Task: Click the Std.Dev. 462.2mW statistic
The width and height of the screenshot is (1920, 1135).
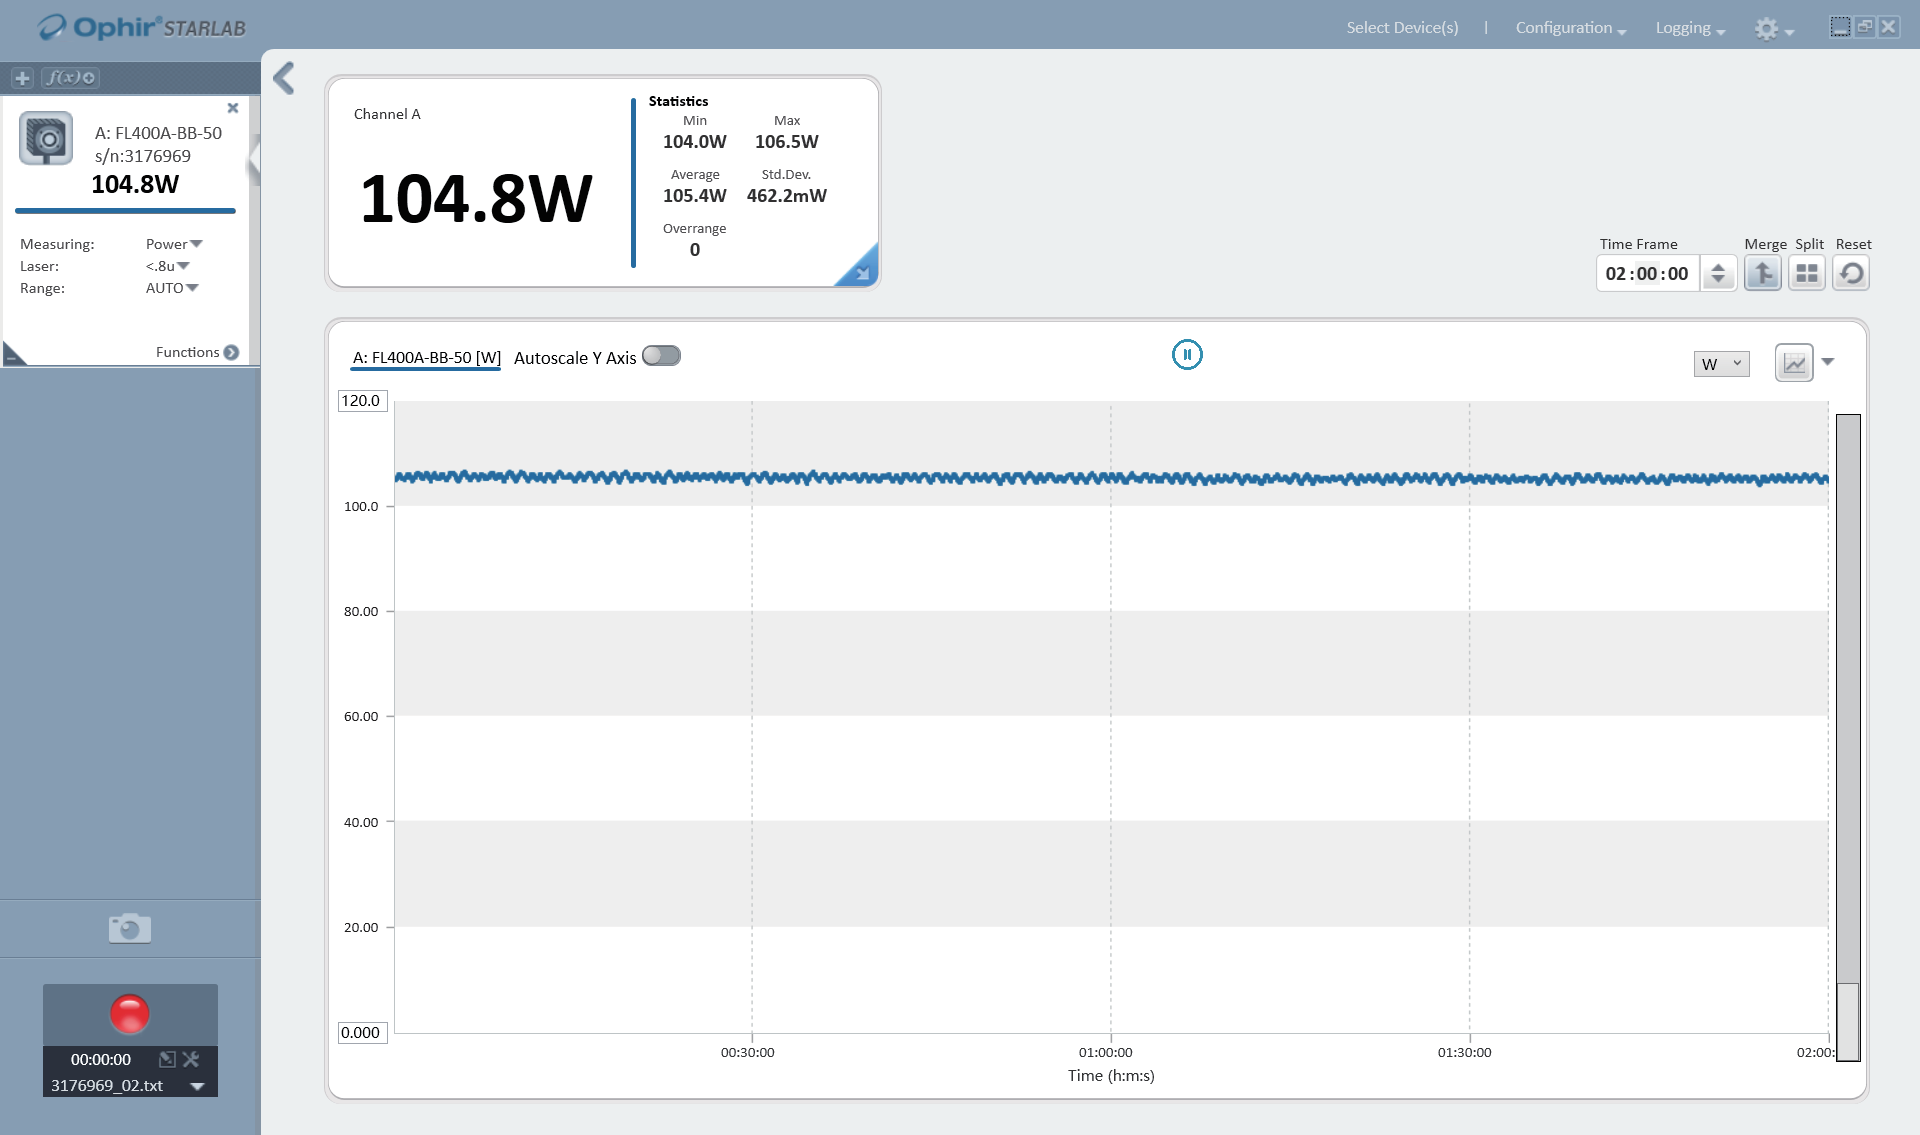Action: point(787,186)
